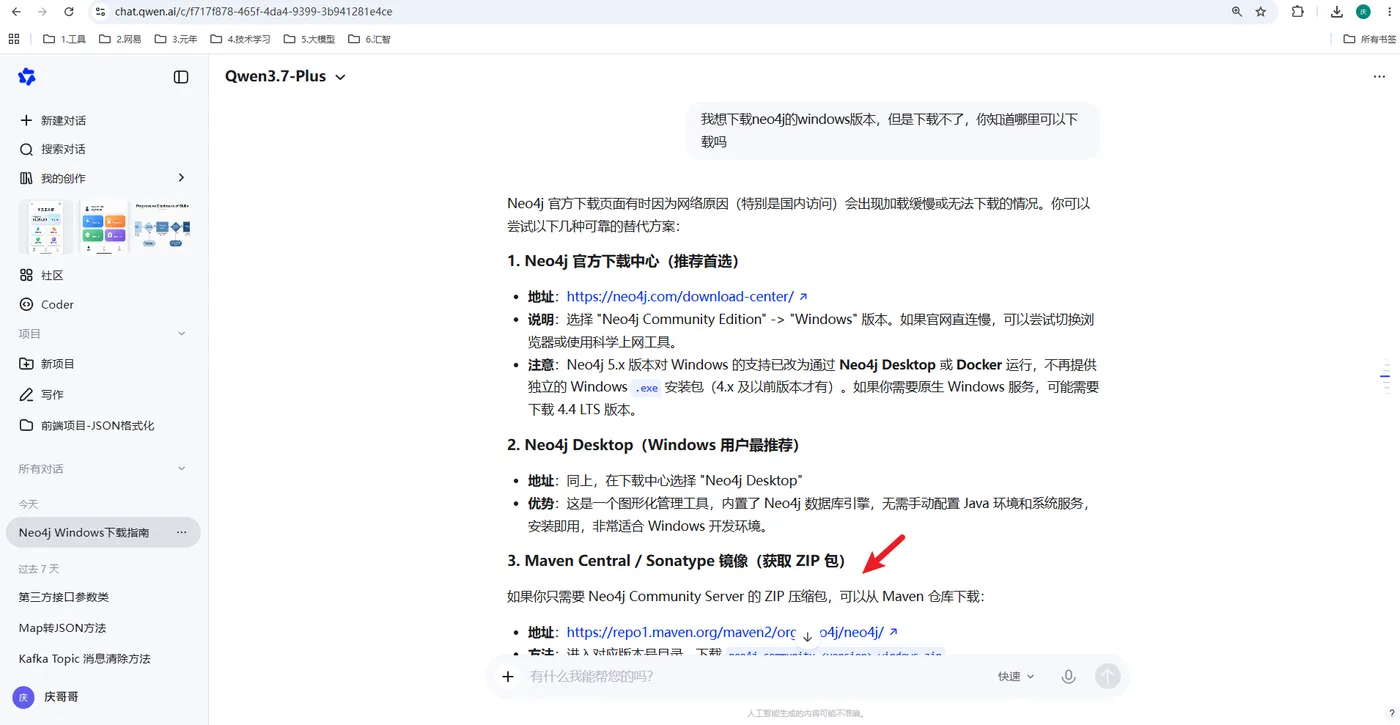This screenshot has width=1400, height=725.
Task: Open Qwen3.7-Plus model dropdown
Action: pos(285,77)
